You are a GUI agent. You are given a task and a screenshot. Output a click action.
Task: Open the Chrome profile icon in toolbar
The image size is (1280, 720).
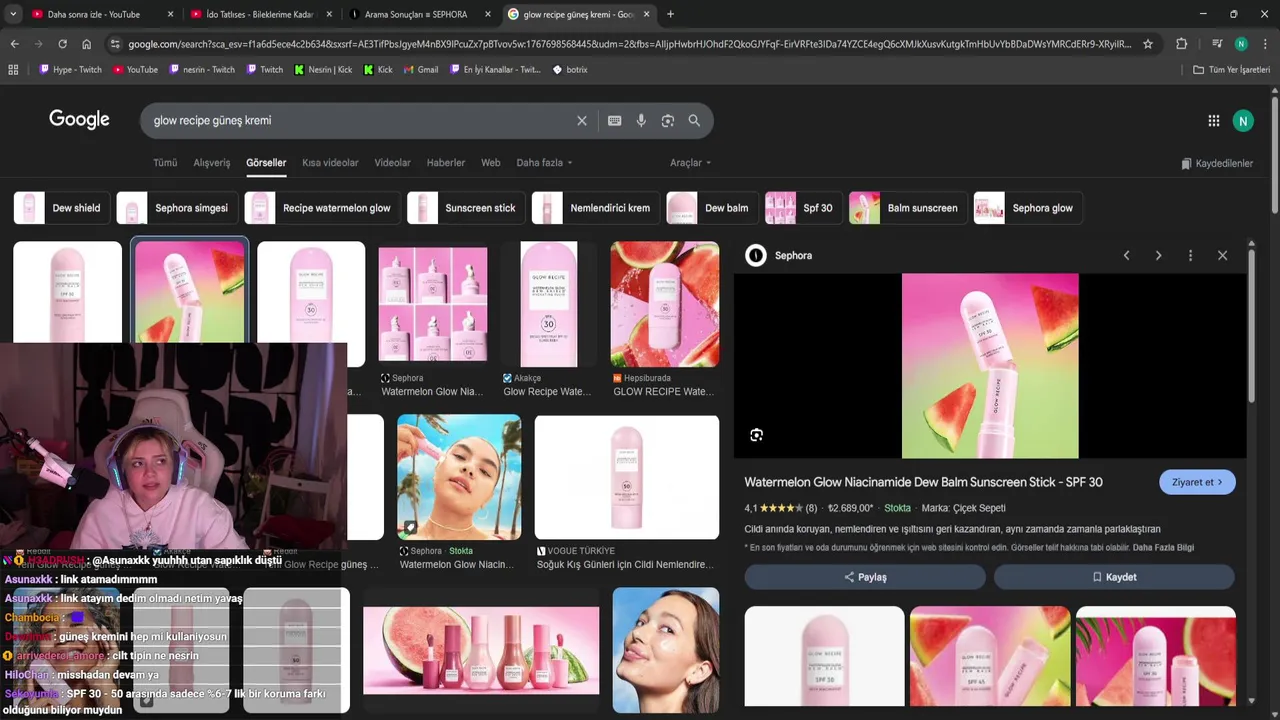[1241, 44]
